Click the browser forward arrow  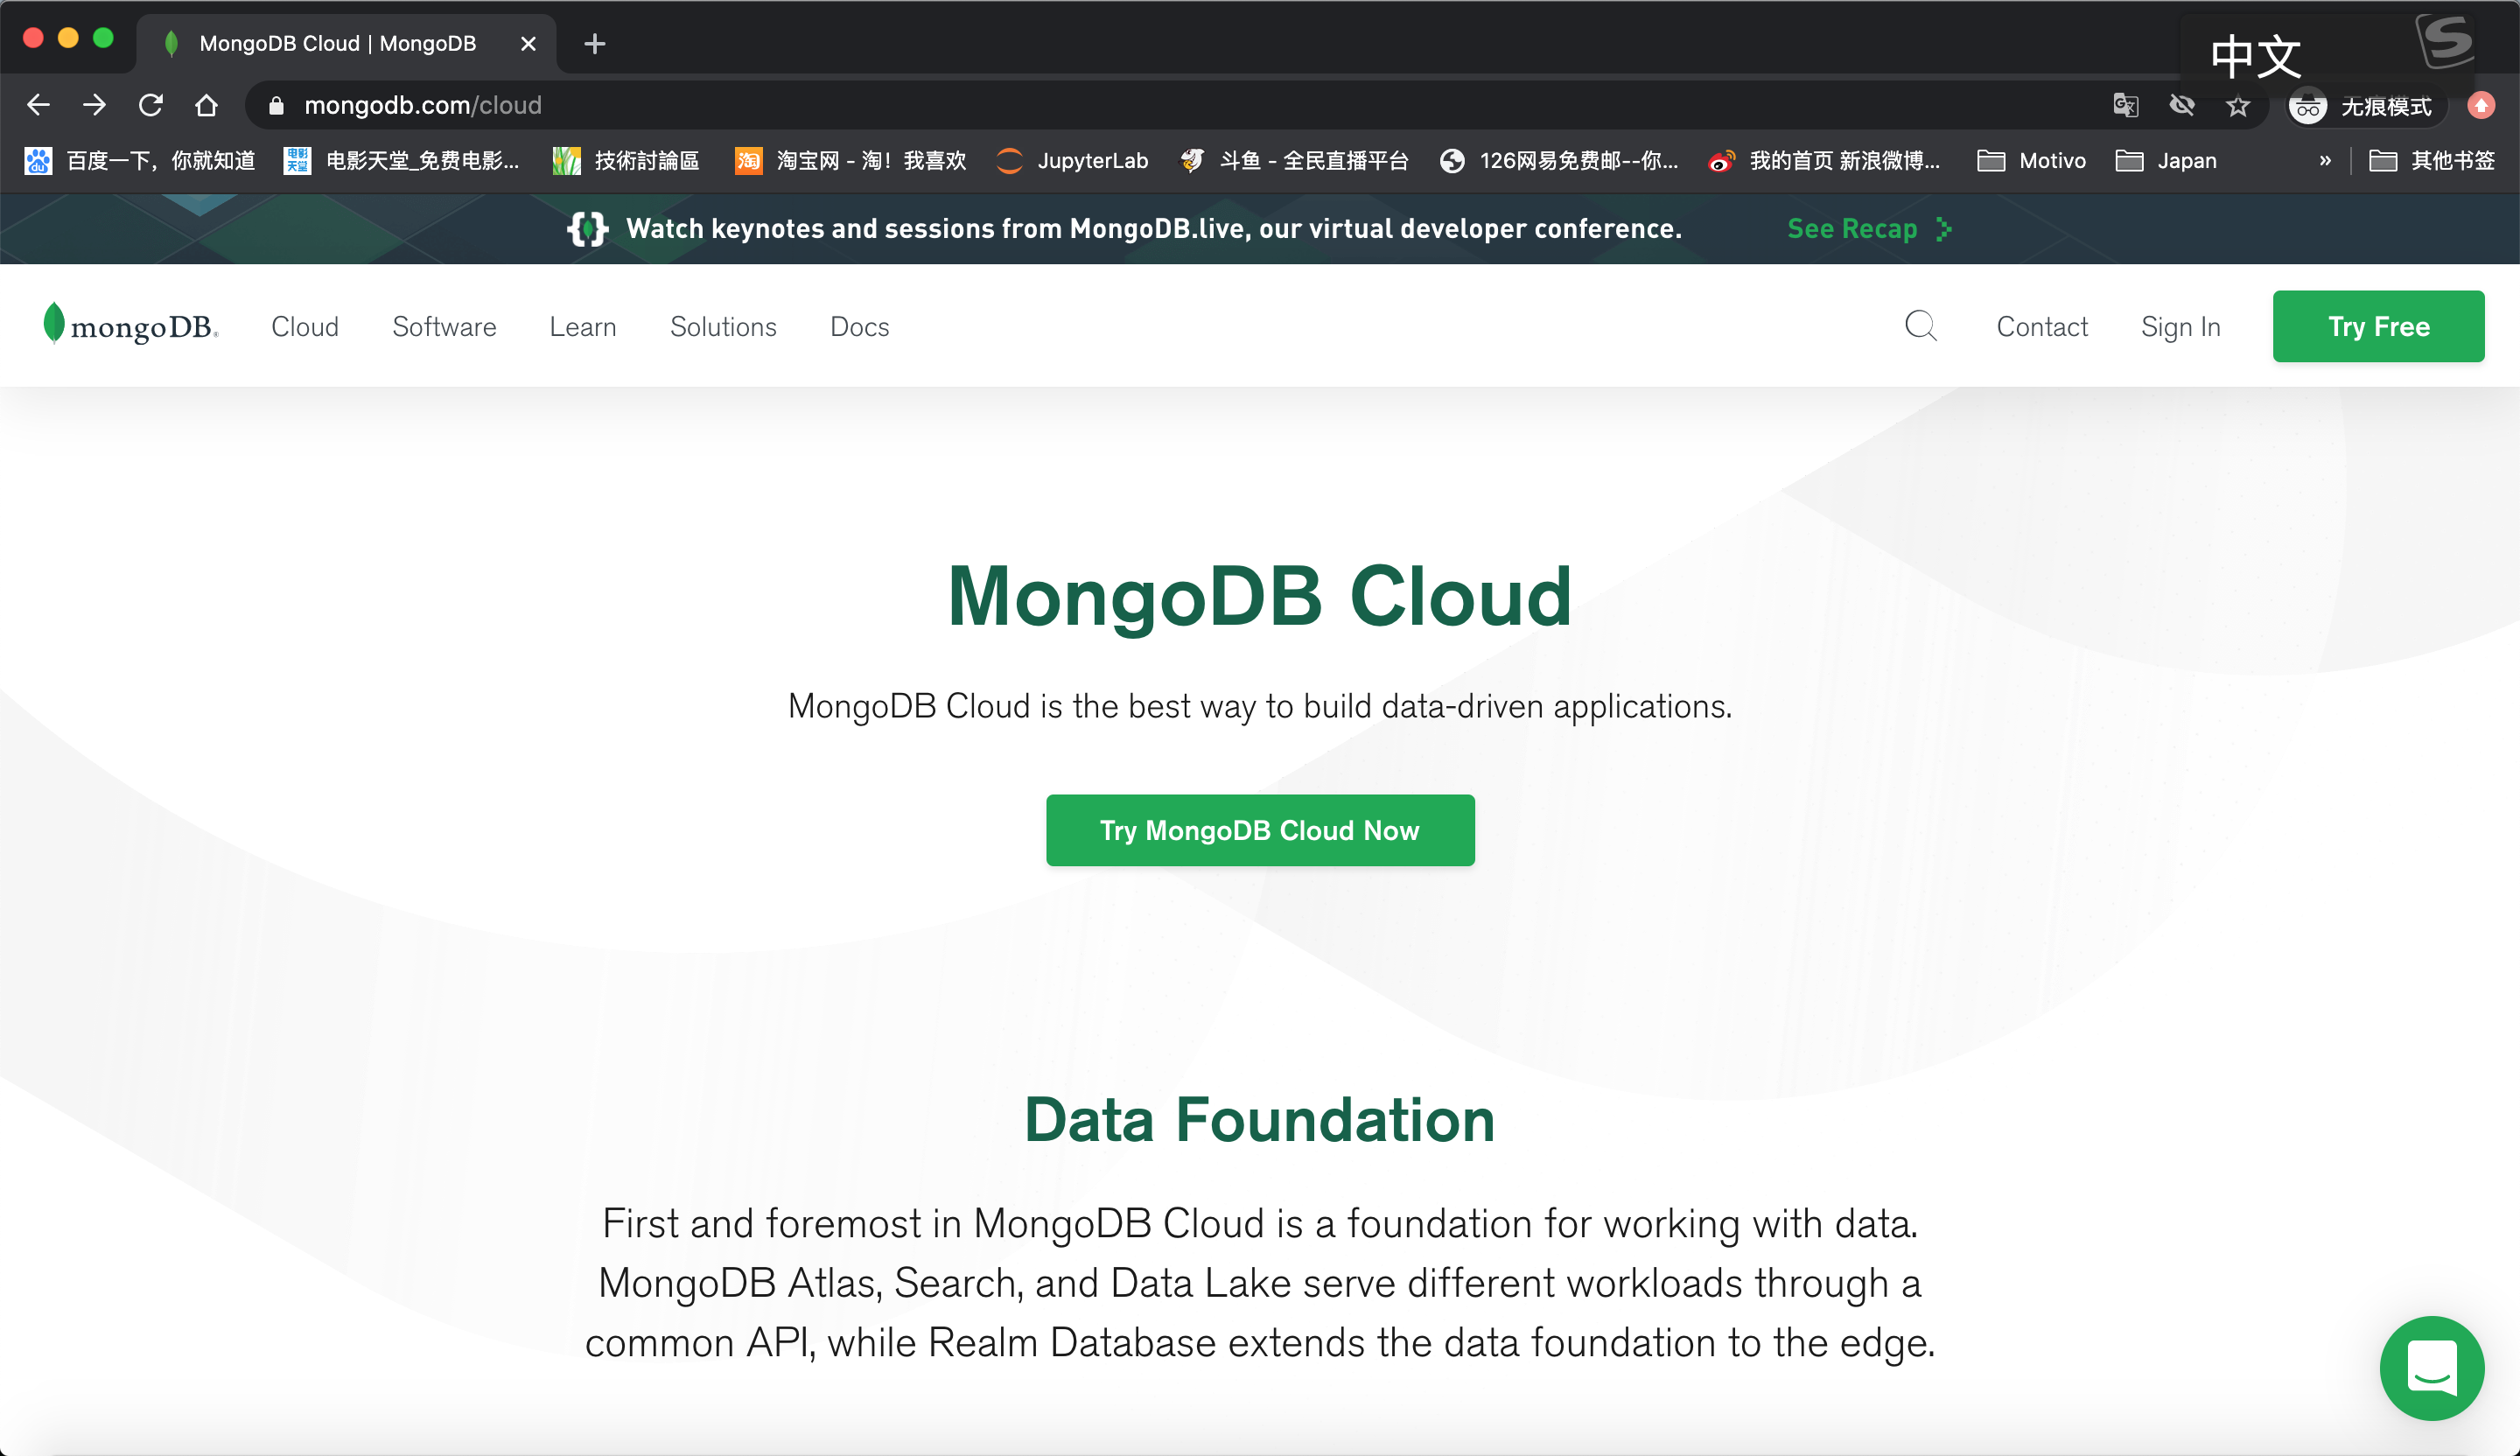point(94,105)
